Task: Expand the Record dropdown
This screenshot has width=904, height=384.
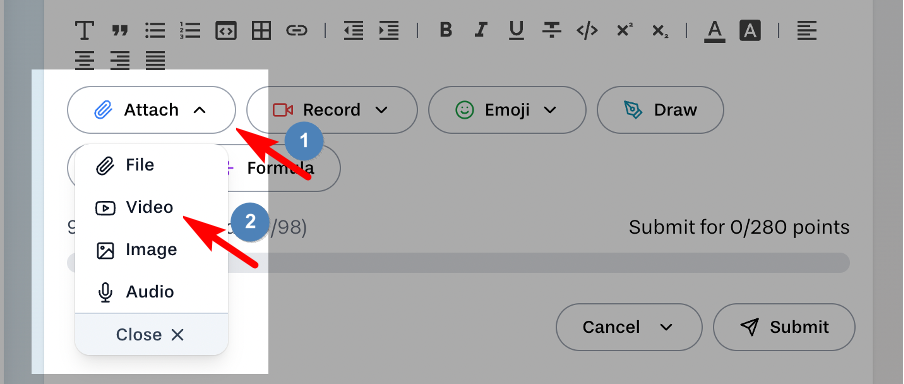Action: pos(332,110)
